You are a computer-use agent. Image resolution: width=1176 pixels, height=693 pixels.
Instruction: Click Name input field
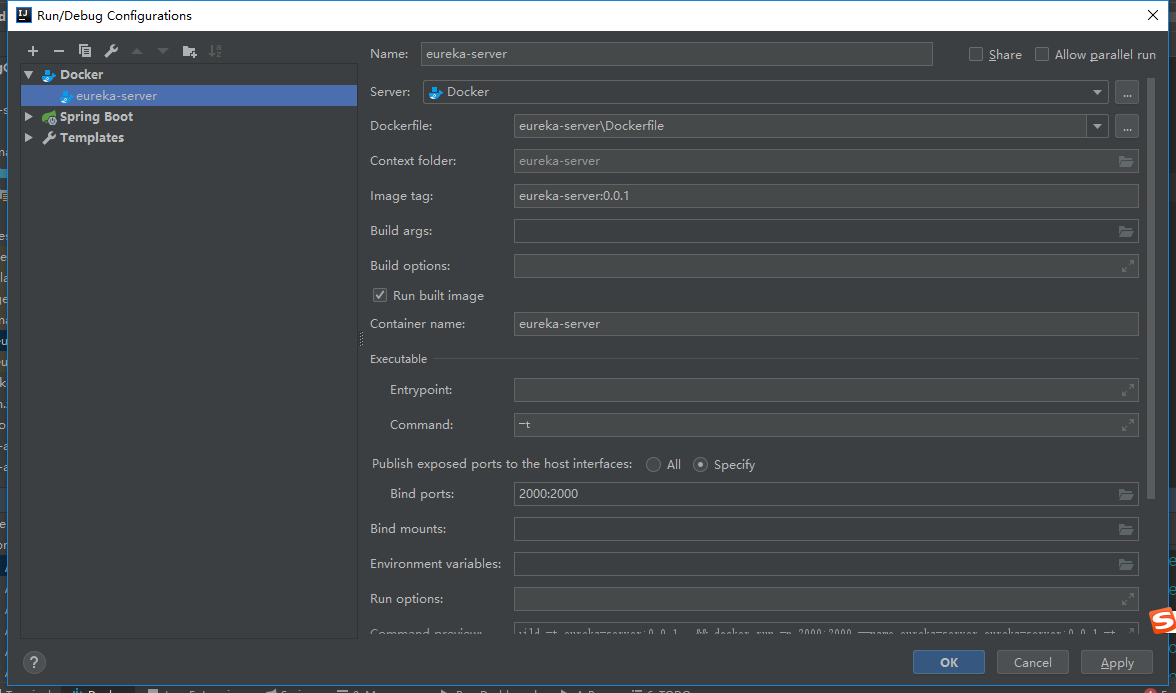[x=676, y=54]
